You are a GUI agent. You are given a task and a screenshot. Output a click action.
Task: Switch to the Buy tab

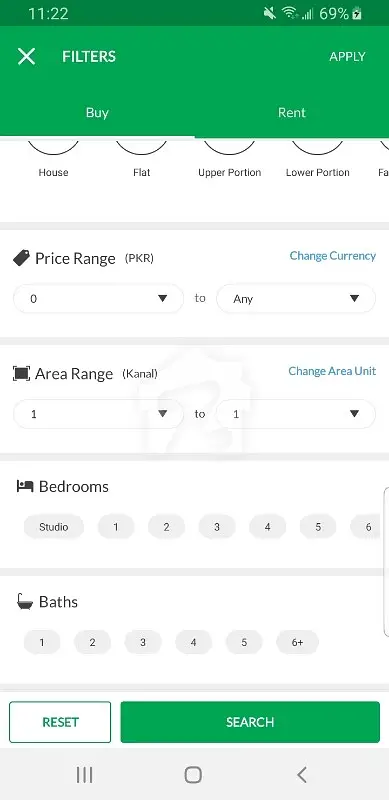97,113
